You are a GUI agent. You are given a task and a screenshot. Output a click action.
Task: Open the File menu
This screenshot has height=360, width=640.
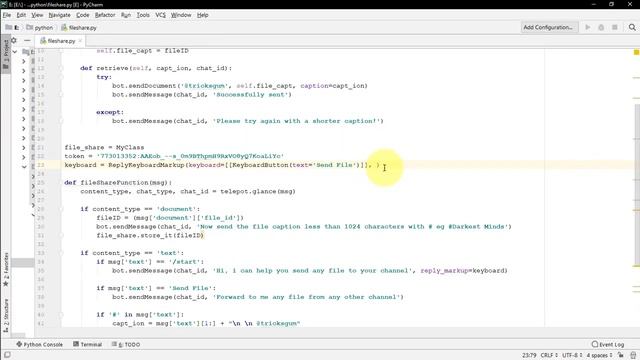(7, 15)
